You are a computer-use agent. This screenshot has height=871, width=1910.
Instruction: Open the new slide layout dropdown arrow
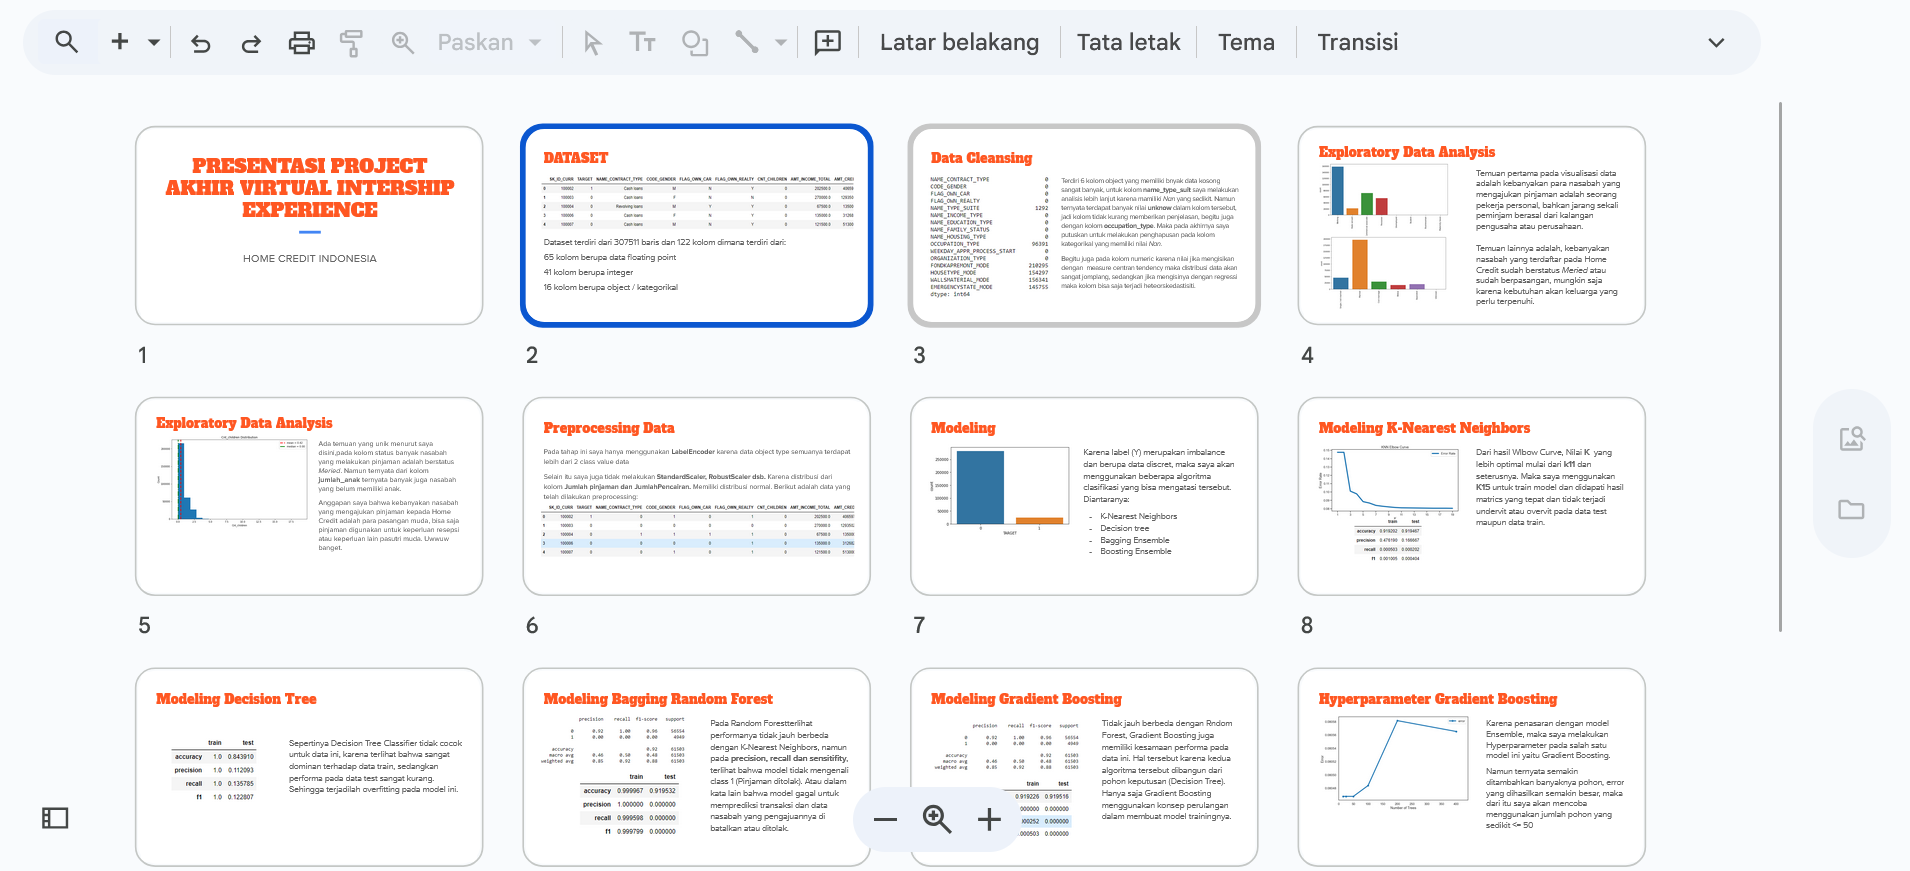click(154, 43)
